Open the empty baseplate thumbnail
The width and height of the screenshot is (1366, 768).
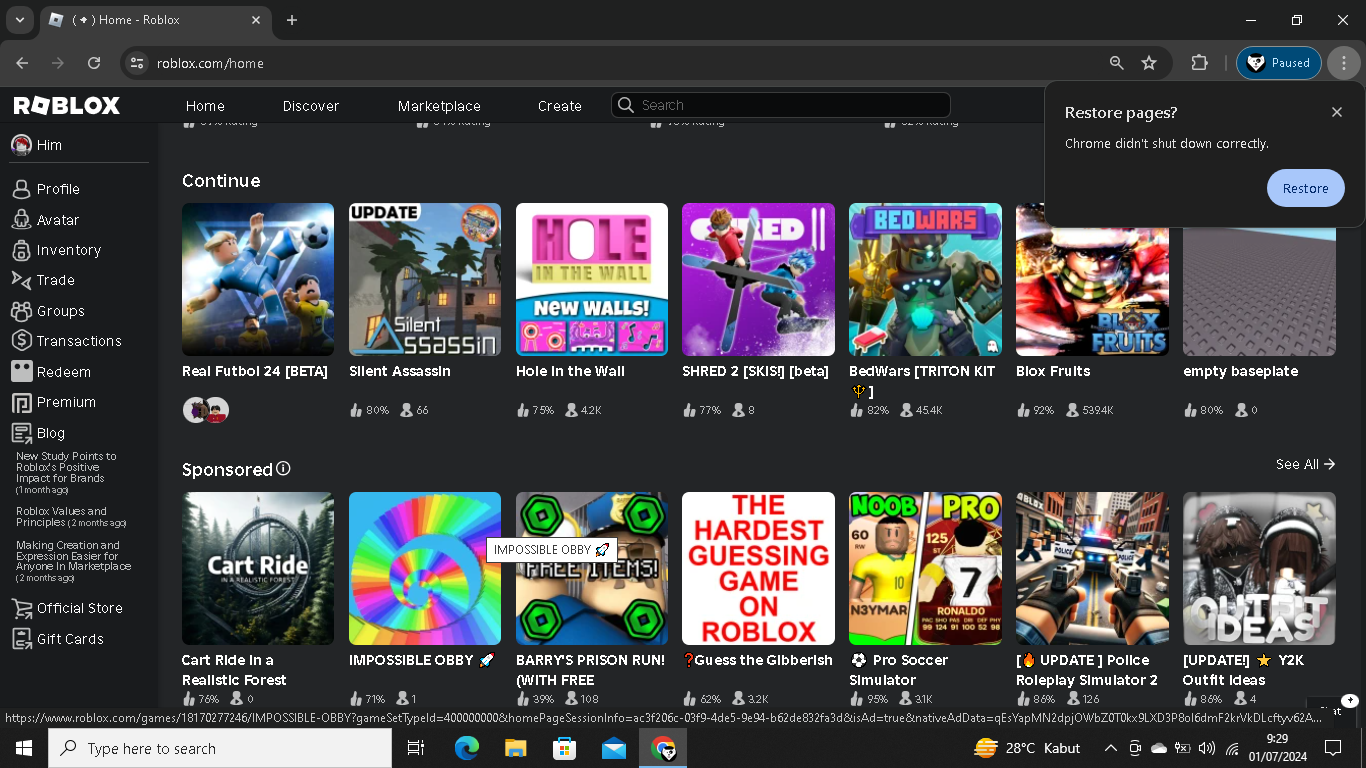[x=1259, y=280]
